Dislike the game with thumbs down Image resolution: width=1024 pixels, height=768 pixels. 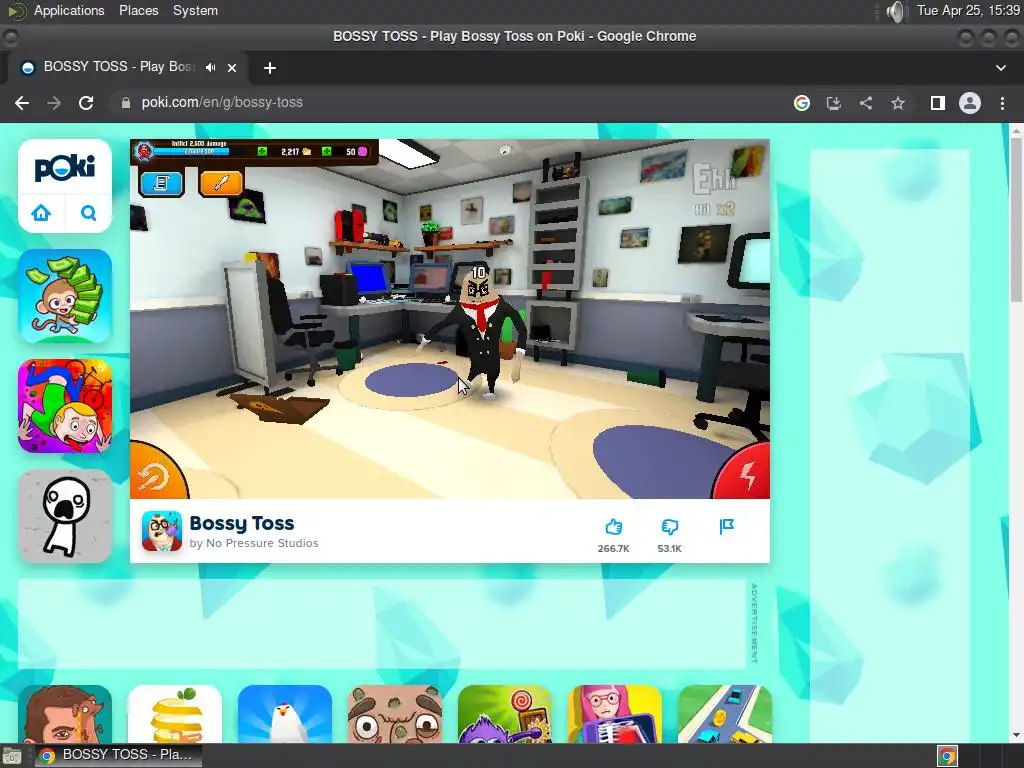coord(669,526)
